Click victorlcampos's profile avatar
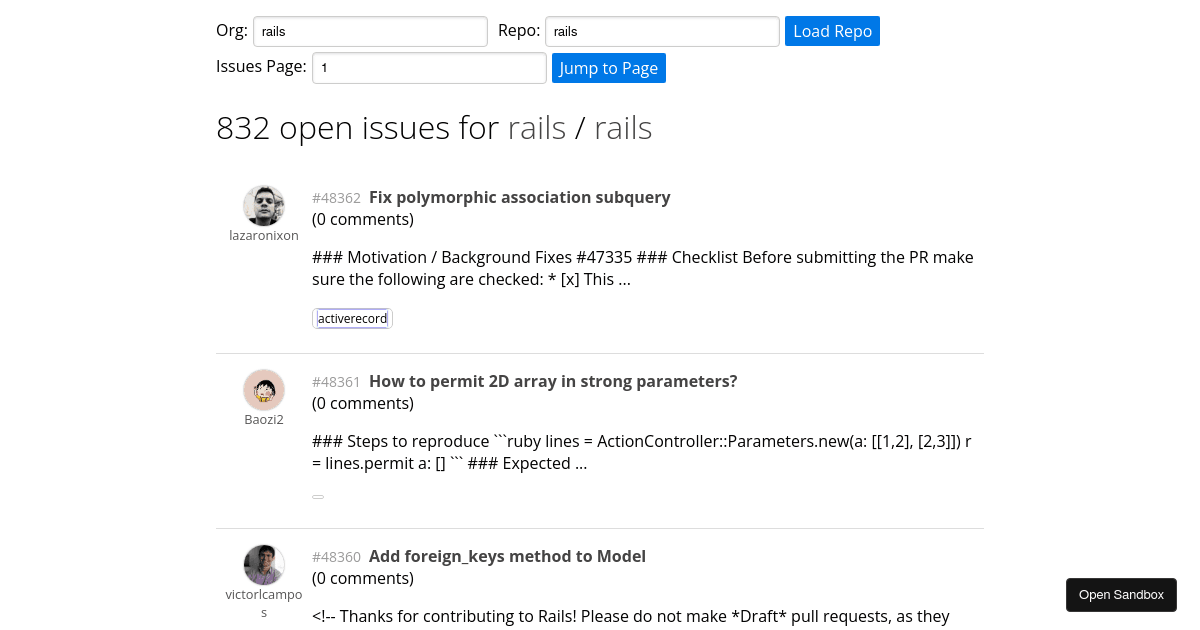Image resolution: width=1200 pixels, height=630 pixels. coord(264,565)
